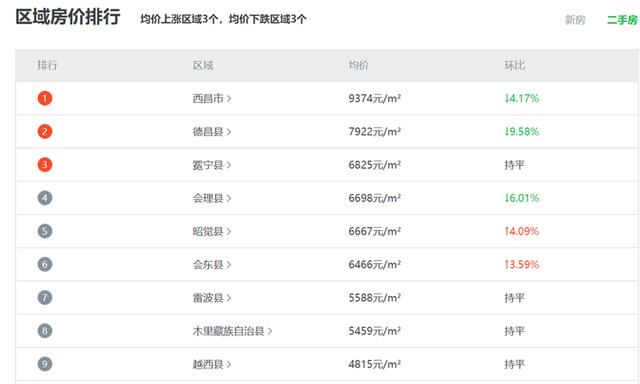Click the chevron after 木里藏族自治县
Screen dimensions: 640x384
[x=270, y=331]
